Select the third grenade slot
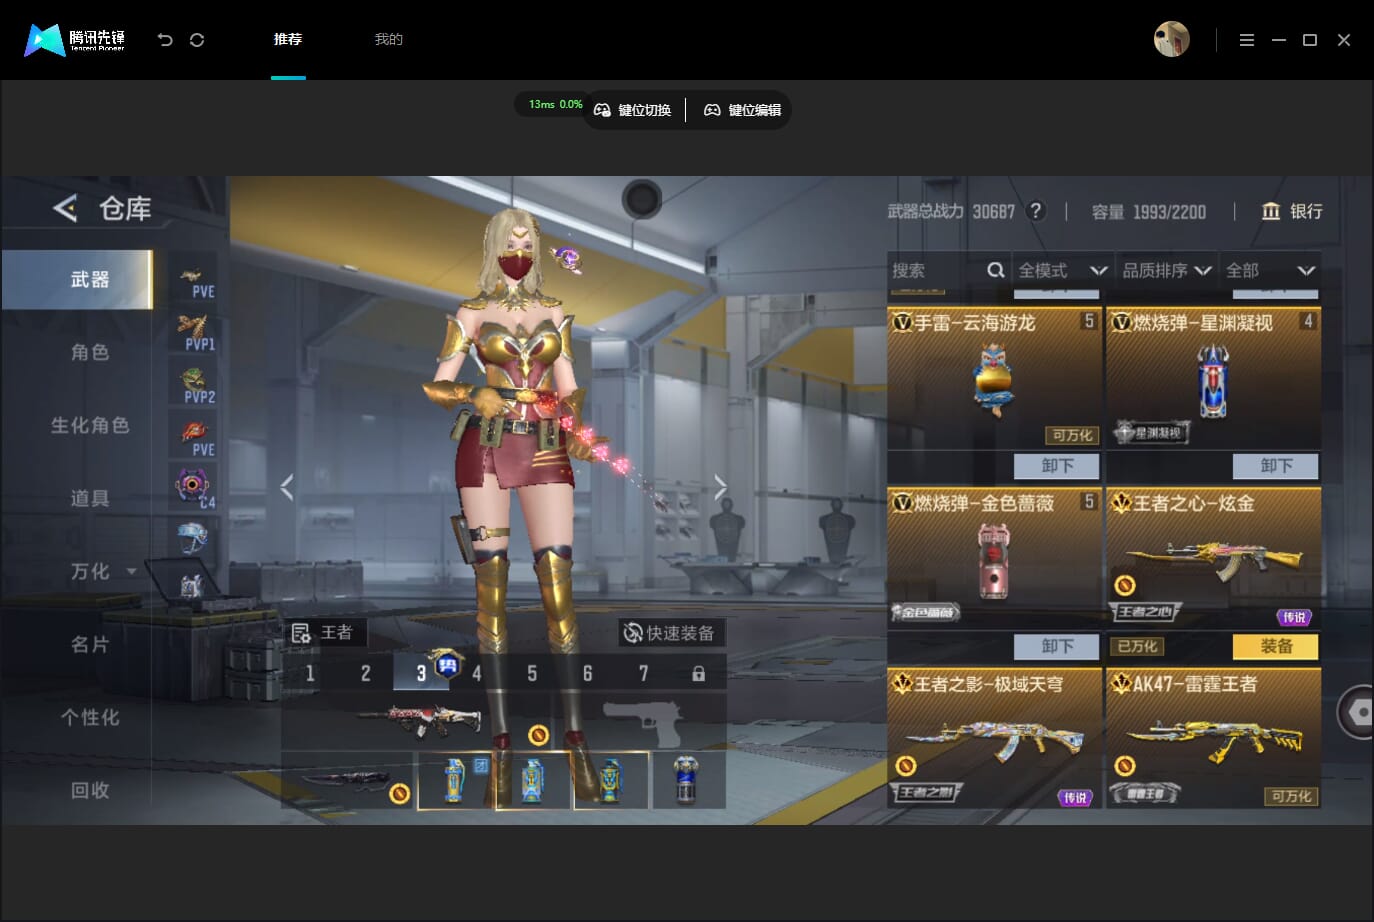This screenshot has height=922, width=1374. pos(610,780)
